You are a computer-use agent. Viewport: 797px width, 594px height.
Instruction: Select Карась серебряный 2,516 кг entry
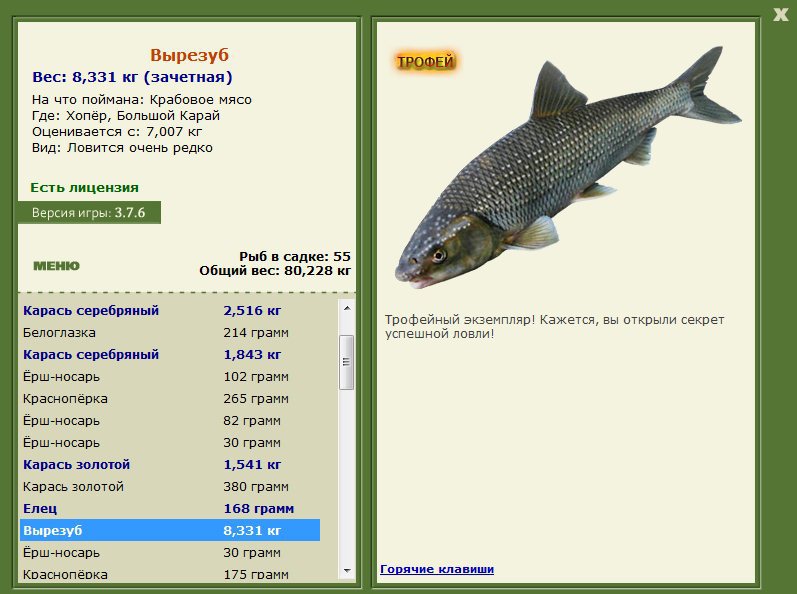coord(170,310)
